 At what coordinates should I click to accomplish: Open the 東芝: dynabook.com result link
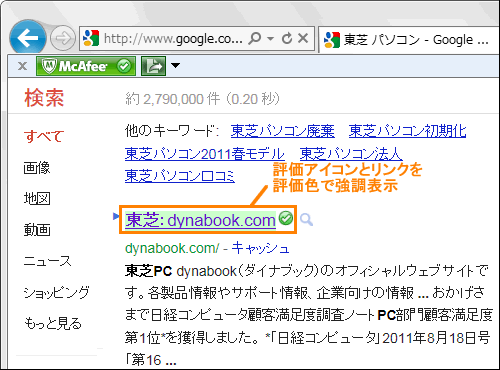(x=201, y=220)
